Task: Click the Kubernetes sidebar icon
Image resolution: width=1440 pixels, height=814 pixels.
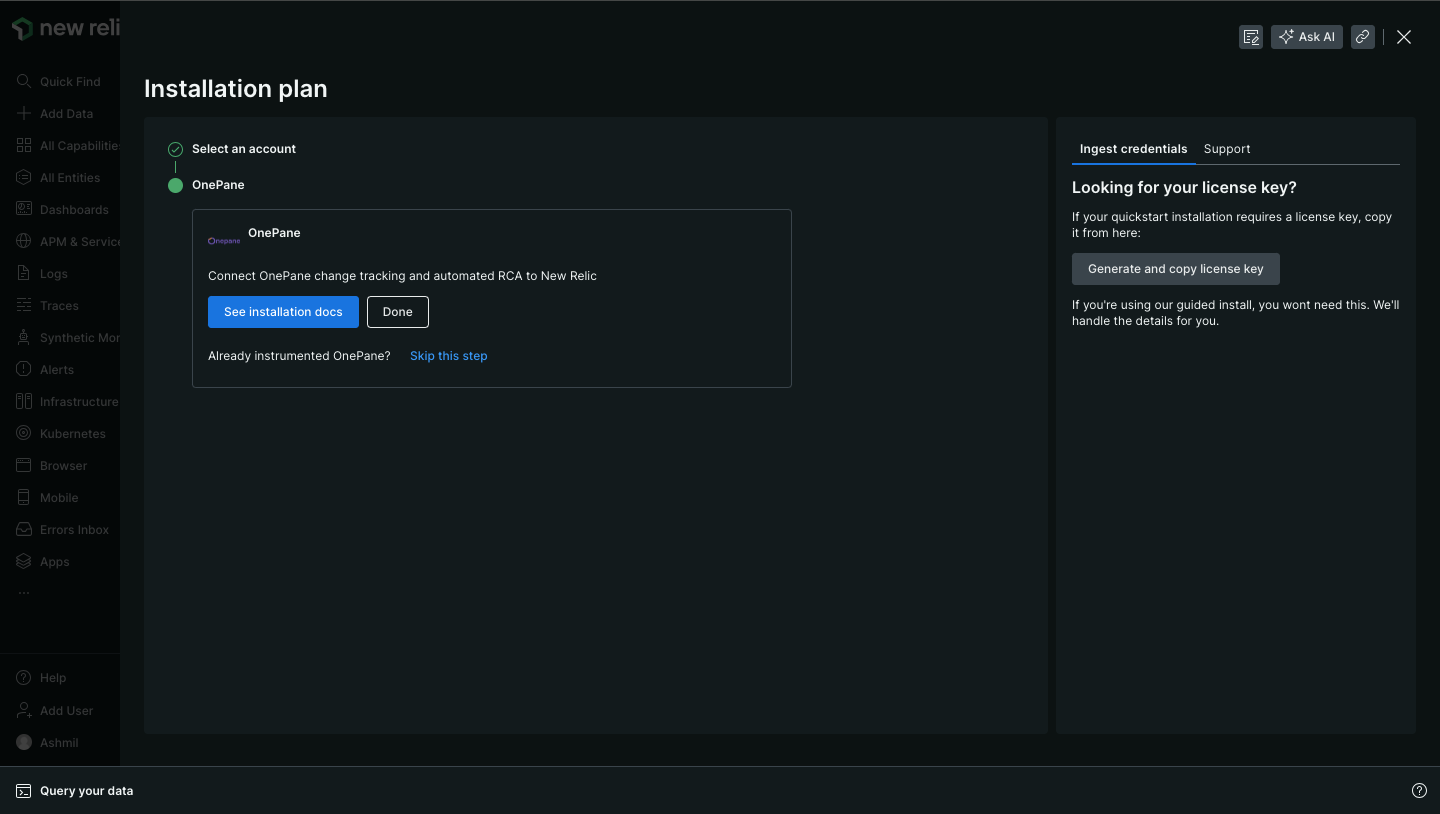Action: coord(24,433)
